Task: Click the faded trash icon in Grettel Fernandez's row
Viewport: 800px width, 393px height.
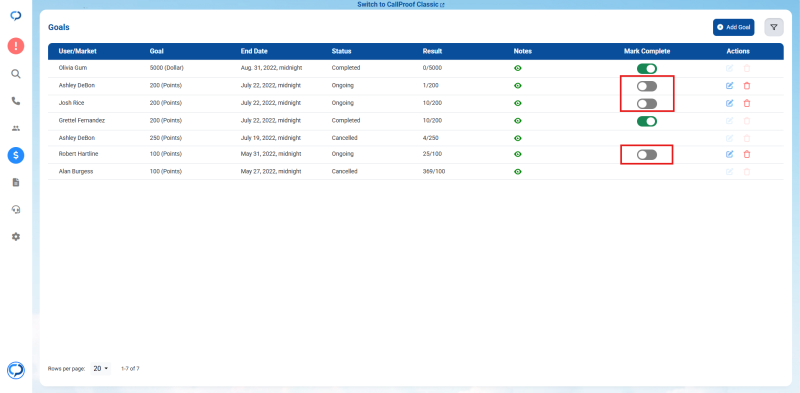Action: pyautogui.click(x=747, y=121)
